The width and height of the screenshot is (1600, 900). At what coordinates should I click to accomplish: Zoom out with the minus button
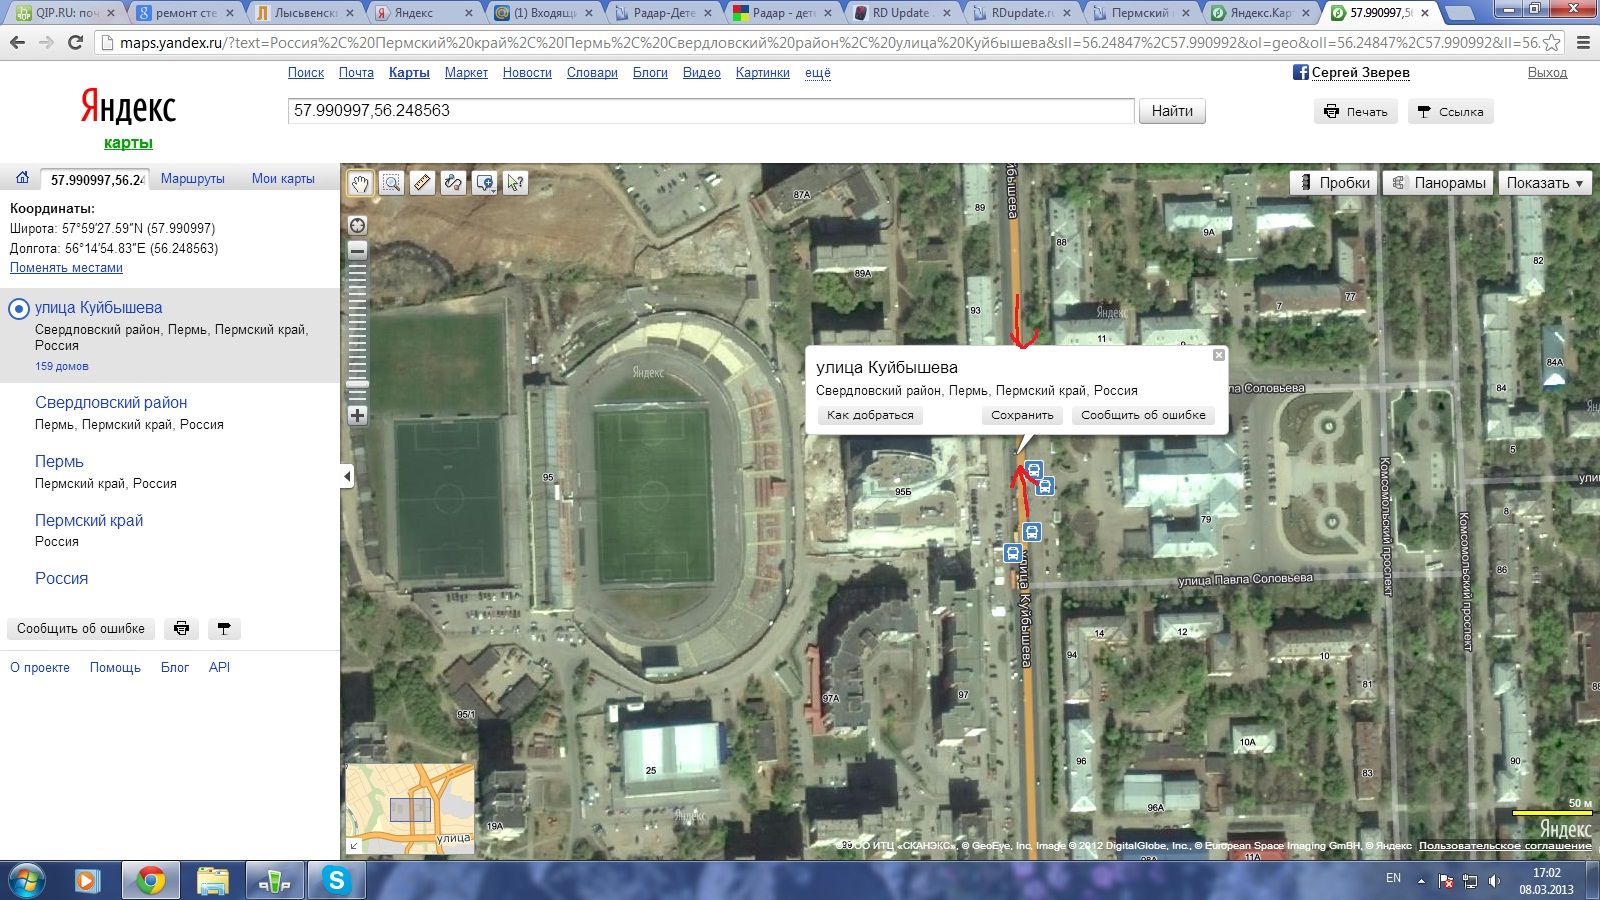tap(357, 250)
